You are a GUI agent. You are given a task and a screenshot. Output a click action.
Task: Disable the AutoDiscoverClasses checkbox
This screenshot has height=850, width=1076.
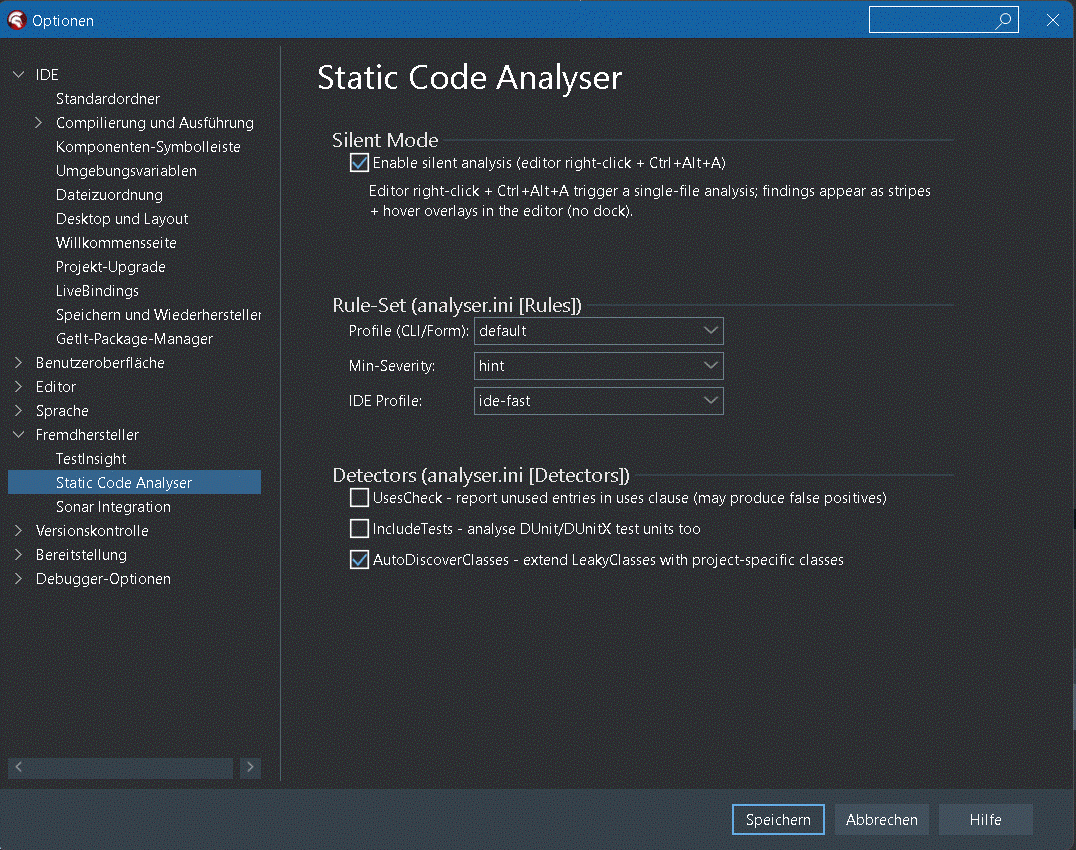359,560
